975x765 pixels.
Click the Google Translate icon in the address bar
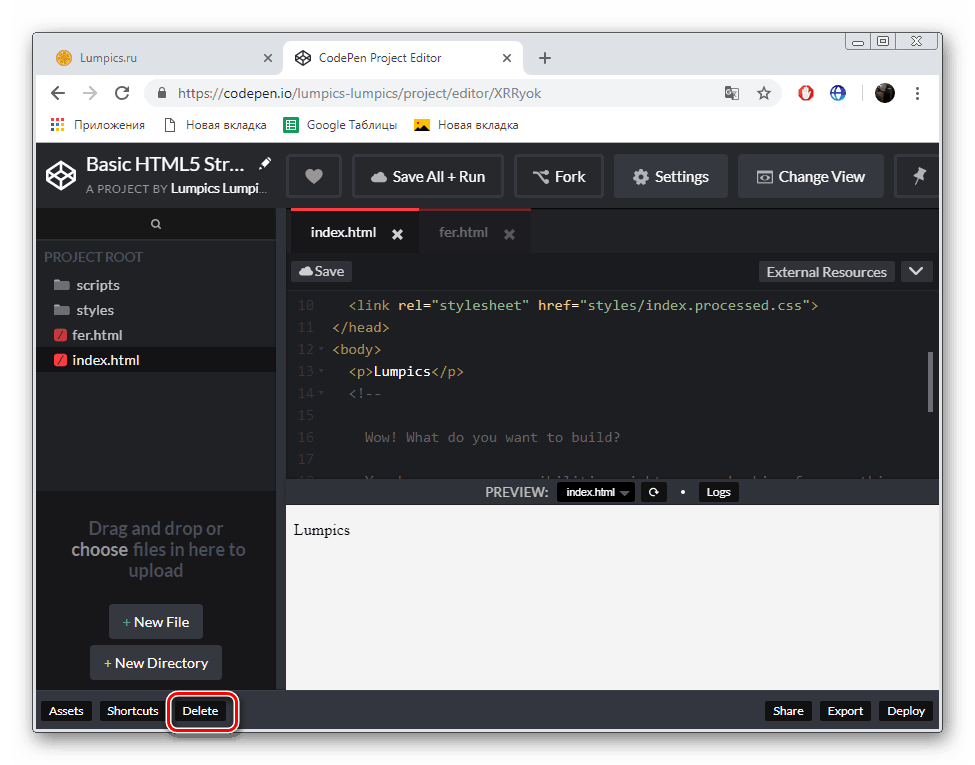coord(731,92)
